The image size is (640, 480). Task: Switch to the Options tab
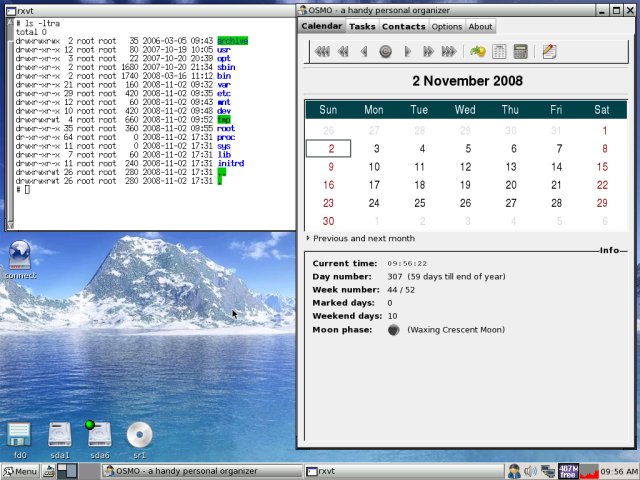pos(446,26)
